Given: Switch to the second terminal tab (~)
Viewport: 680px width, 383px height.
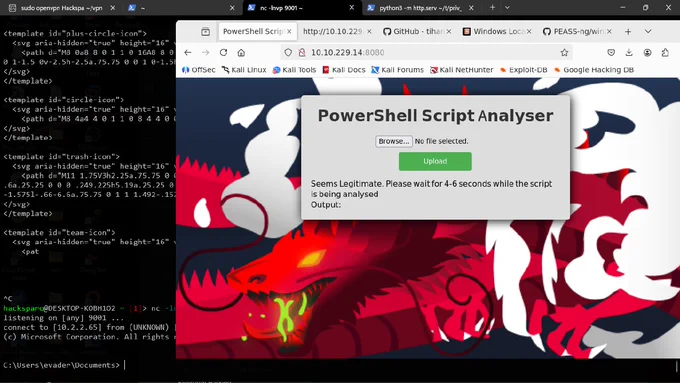Looking at the screenshot, I should point(180,8).
